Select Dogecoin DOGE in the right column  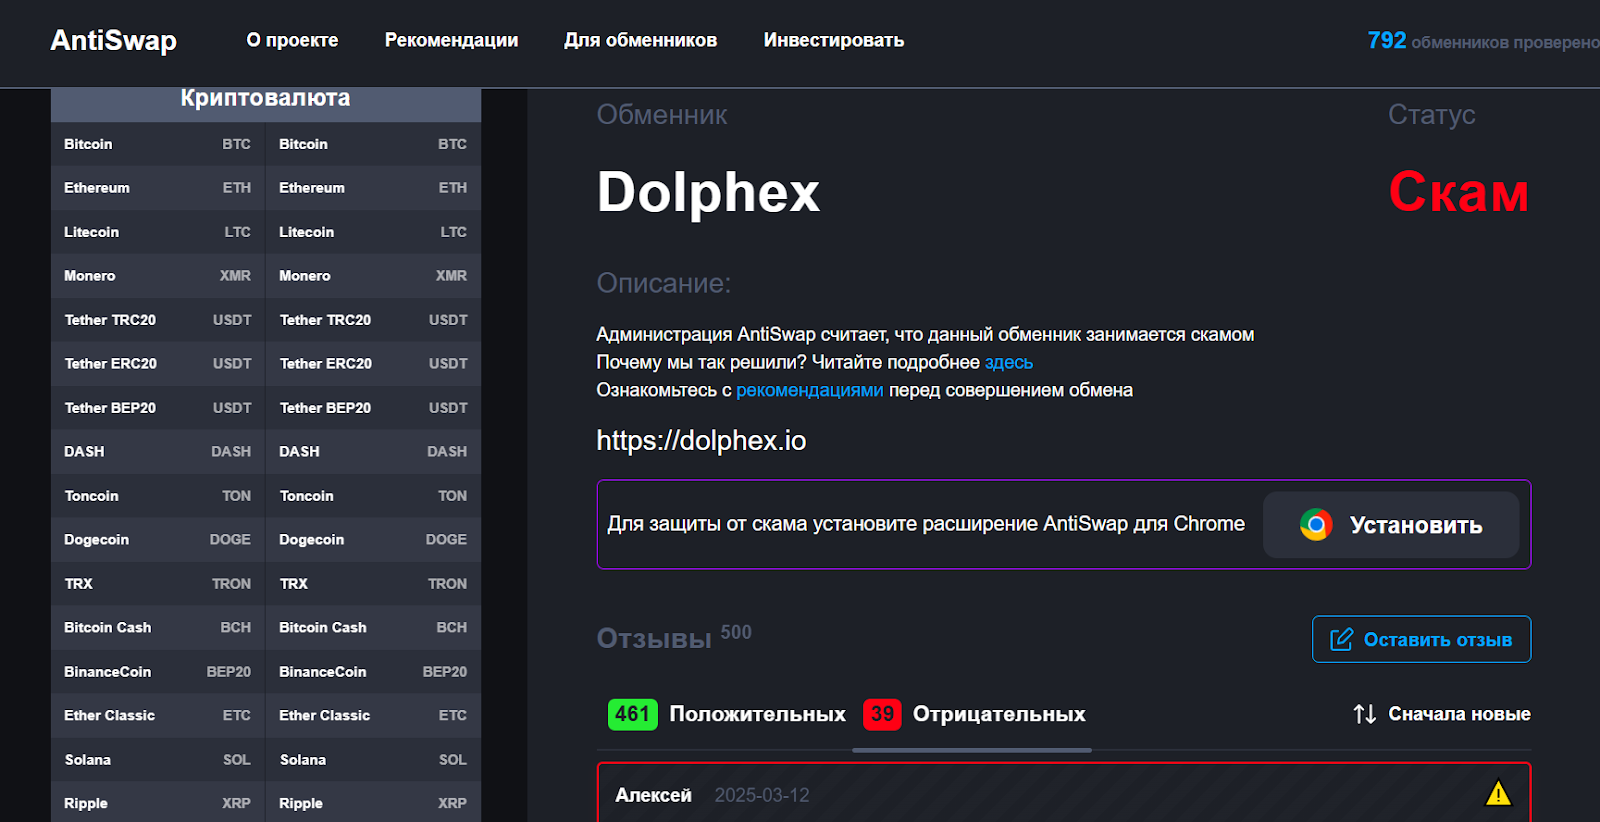pyautogui.click(x=373, y=540)
